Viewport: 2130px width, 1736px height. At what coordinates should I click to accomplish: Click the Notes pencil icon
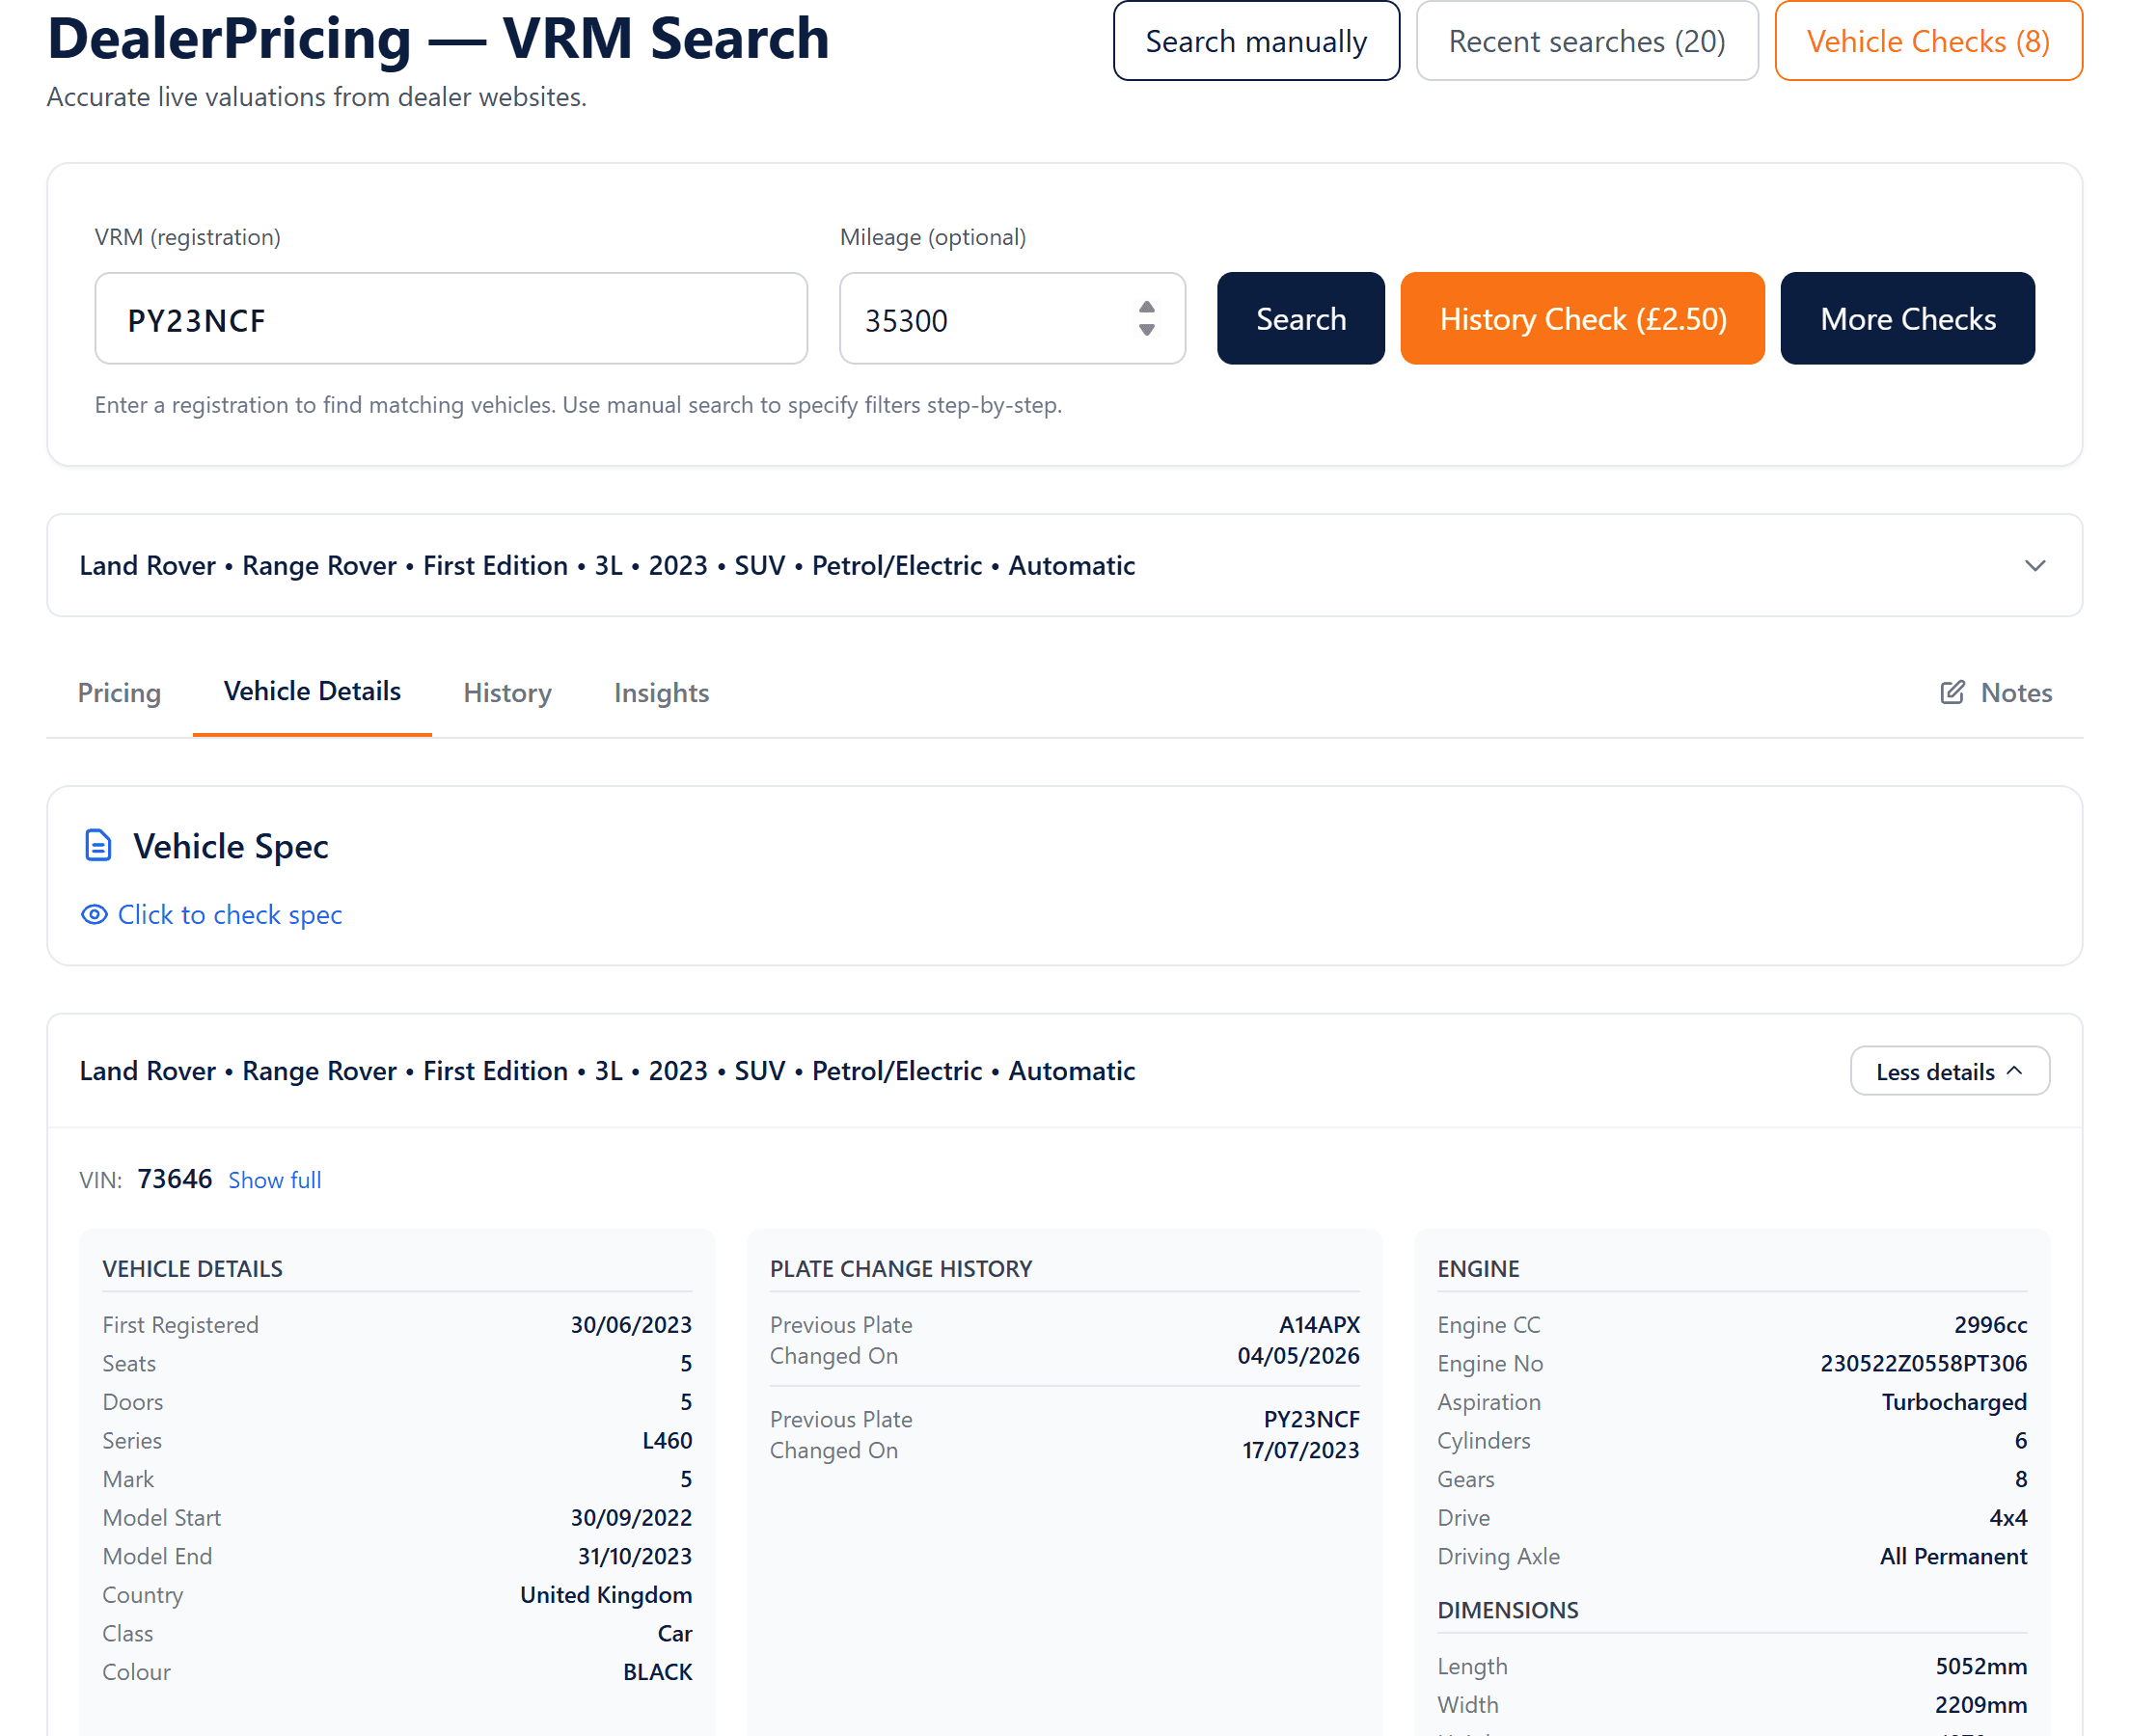(x=1952, y=693)
